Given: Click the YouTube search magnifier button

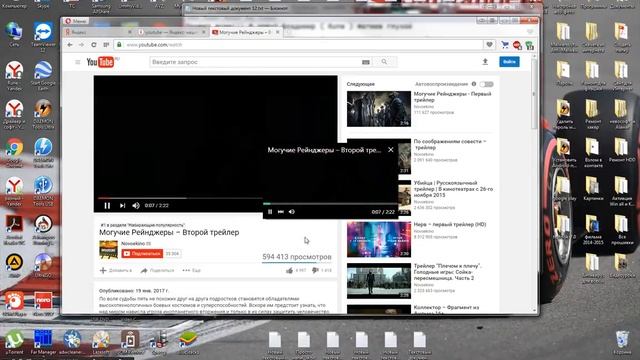Looking at the screenshot, I should click(384, 62).
